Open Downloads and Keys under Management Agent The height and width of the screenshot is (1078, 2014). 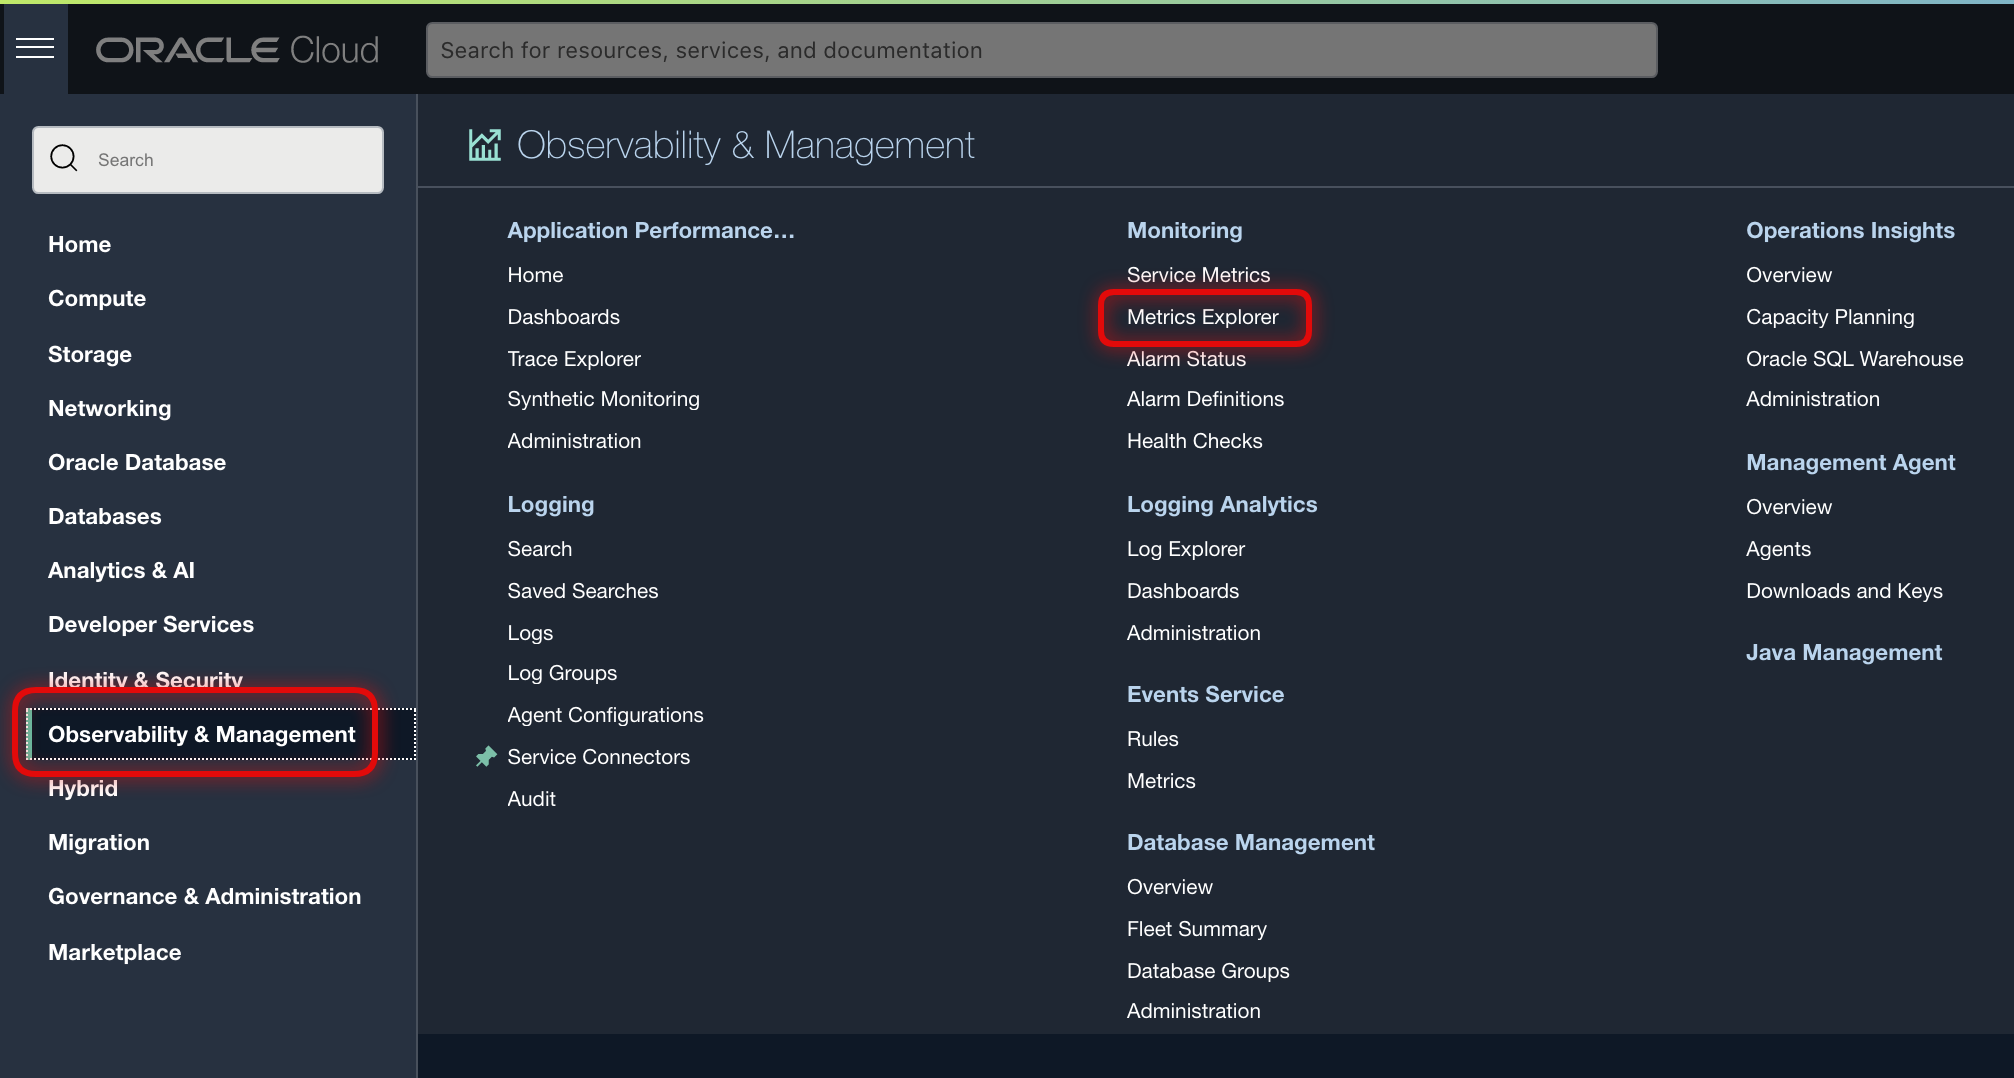tap(1844, 590)
